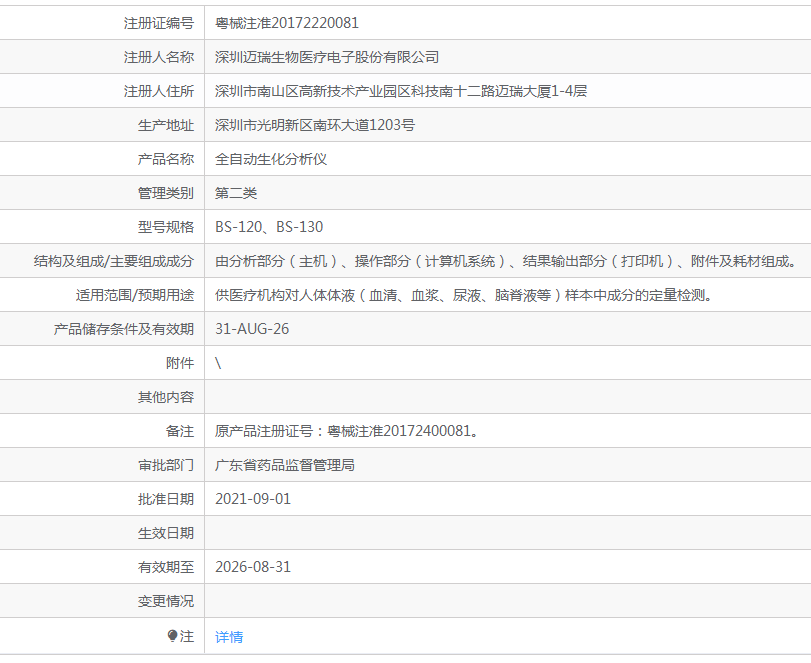
Task: Click the 备注 label
Action: tap(180, 431)
